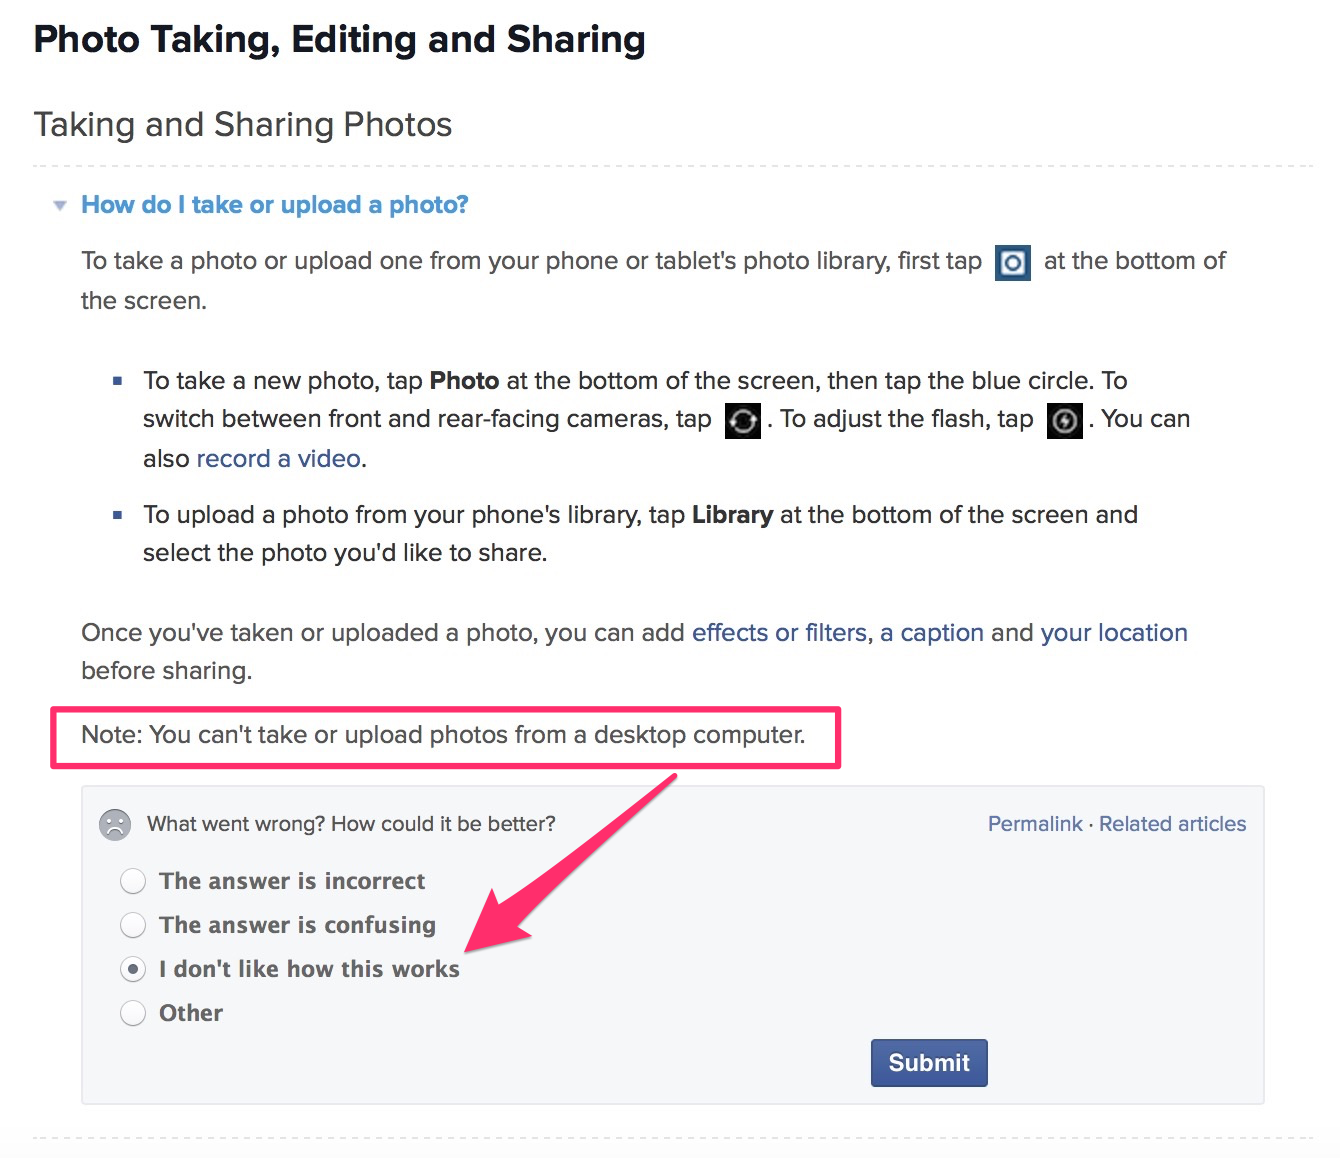Visit the 'your location' link
The image size is (1340, 1158).
tap(1113, 633)
